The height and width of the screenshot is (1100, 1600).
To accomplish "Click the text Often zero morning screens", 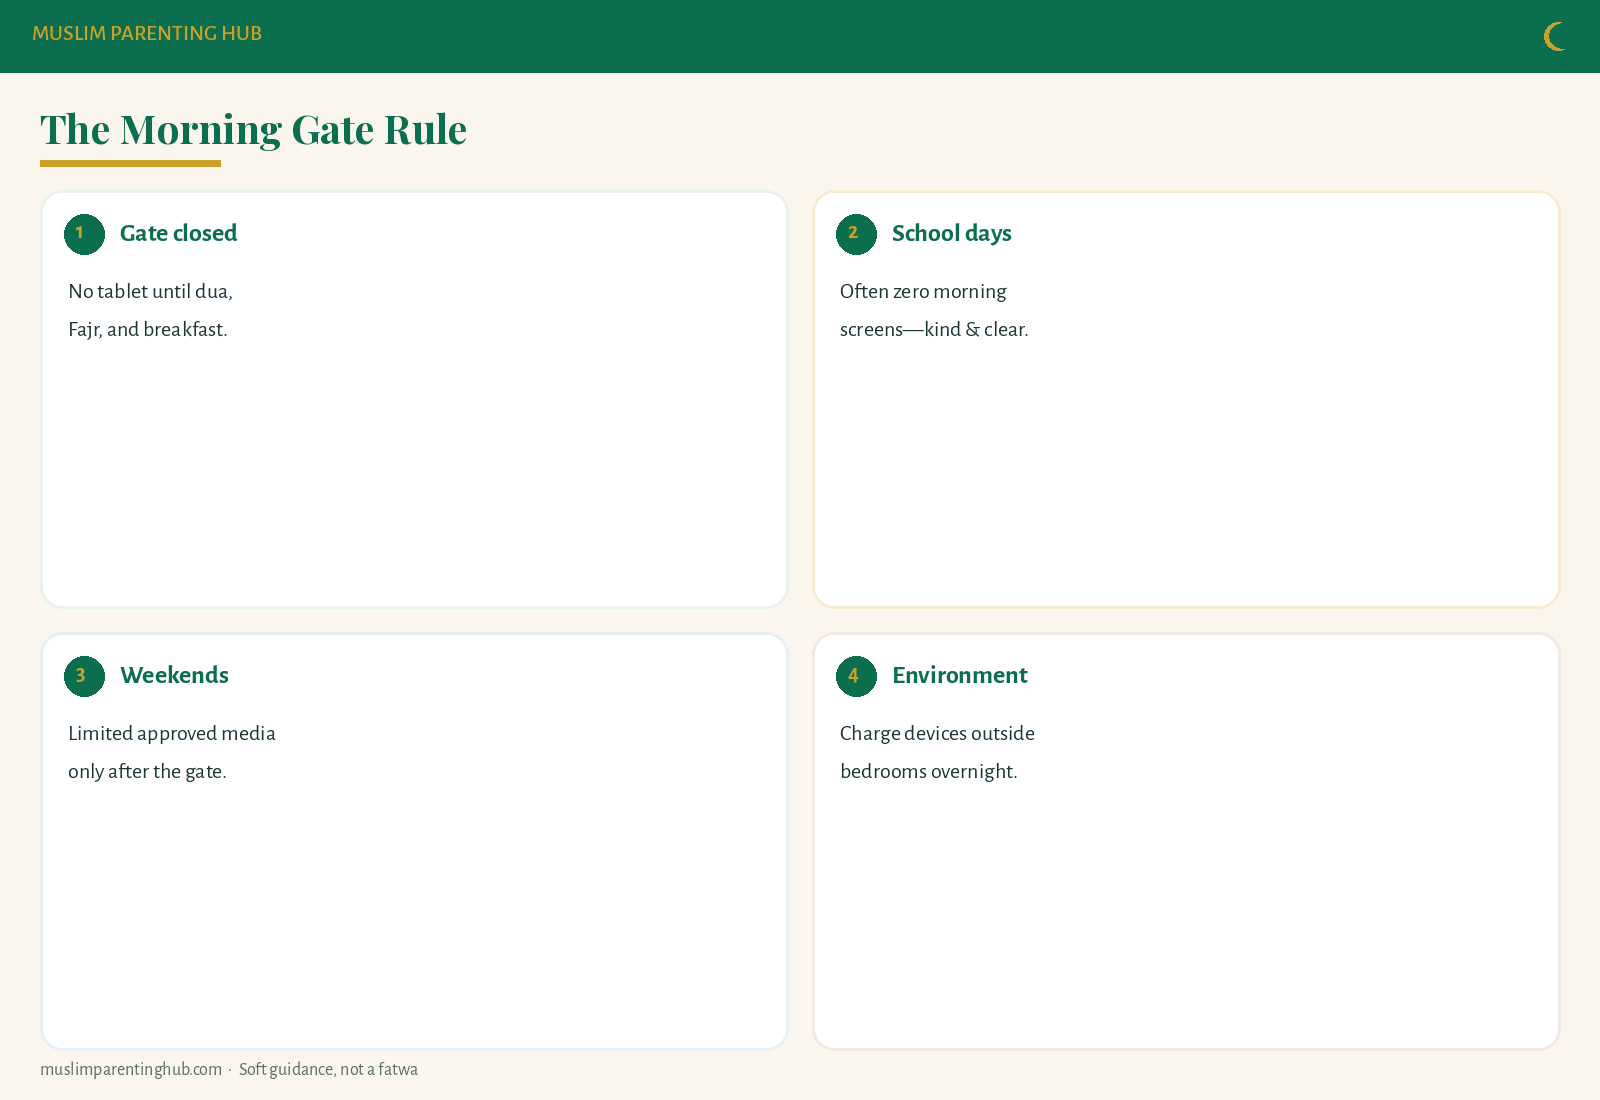I will pos(923,310).
